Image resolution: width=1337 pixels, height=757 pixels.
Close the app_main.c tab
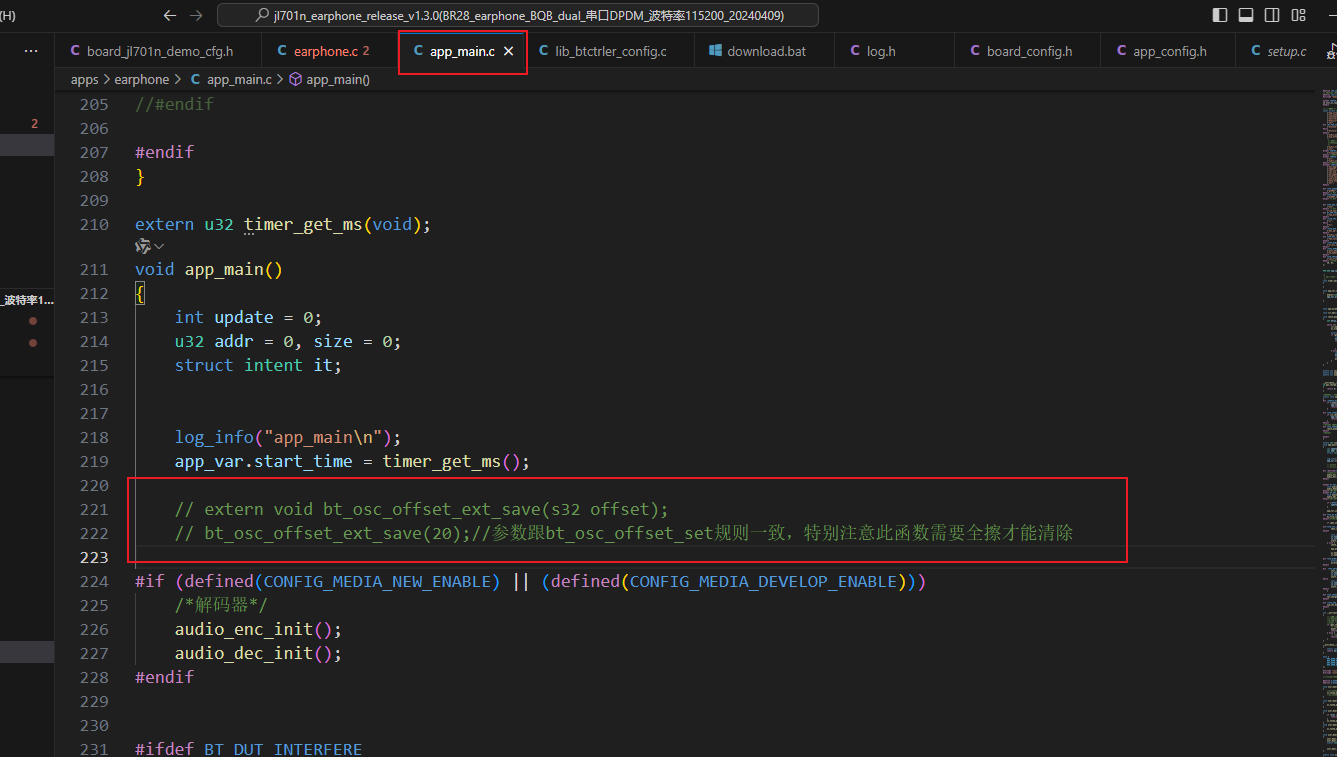pyautogui.click(x=508, y=51)
